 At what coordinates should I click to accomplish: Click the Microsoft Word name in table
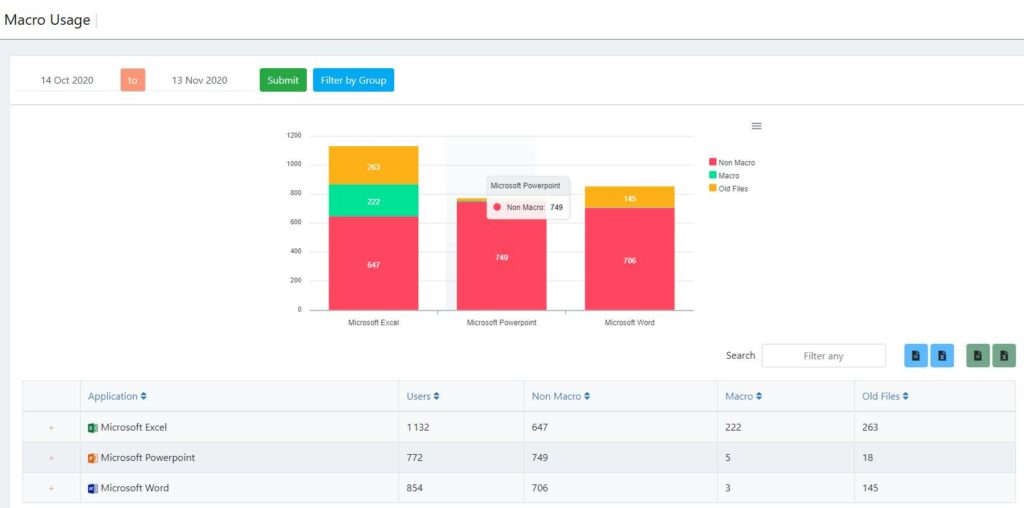click(135, 488)
